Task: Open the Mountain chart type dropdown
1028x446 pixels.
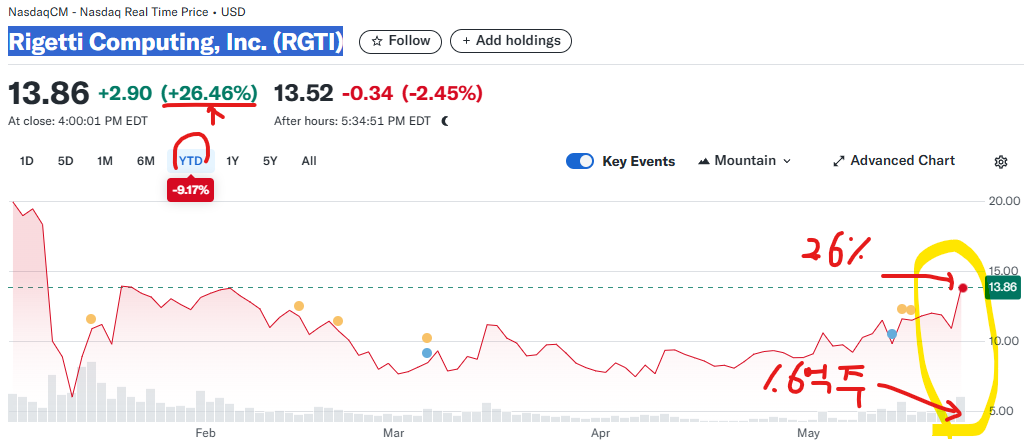Action: coord(745,161)
